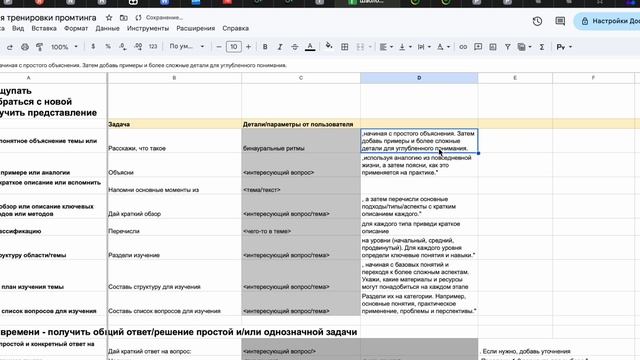Screen dimensions: 640x360
Task: Click the formula bar text
Action: point(143,65)
